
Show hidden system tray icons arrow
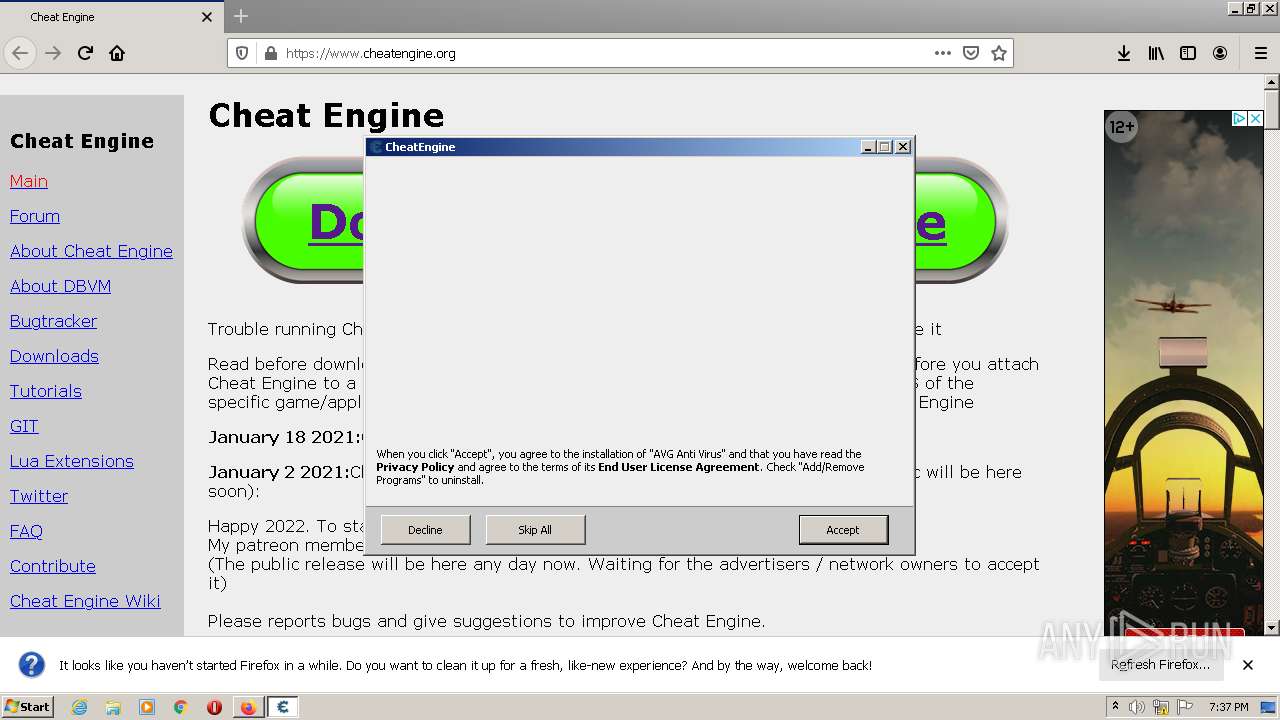(1115, 706)
